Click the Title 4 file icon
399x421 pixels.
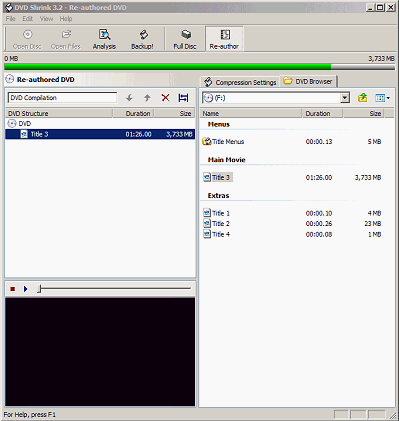(207, 234)
